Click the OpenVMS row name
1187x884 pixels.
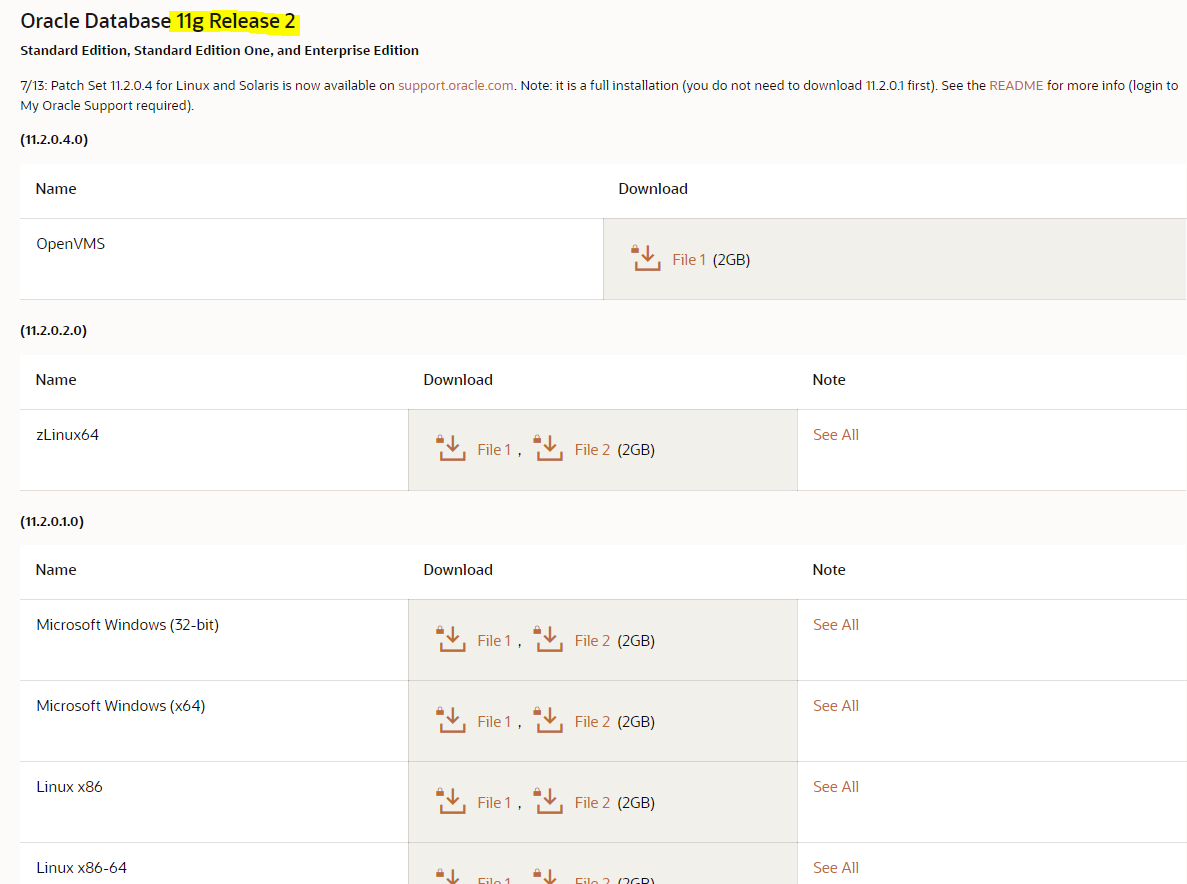tap(70, 244)
